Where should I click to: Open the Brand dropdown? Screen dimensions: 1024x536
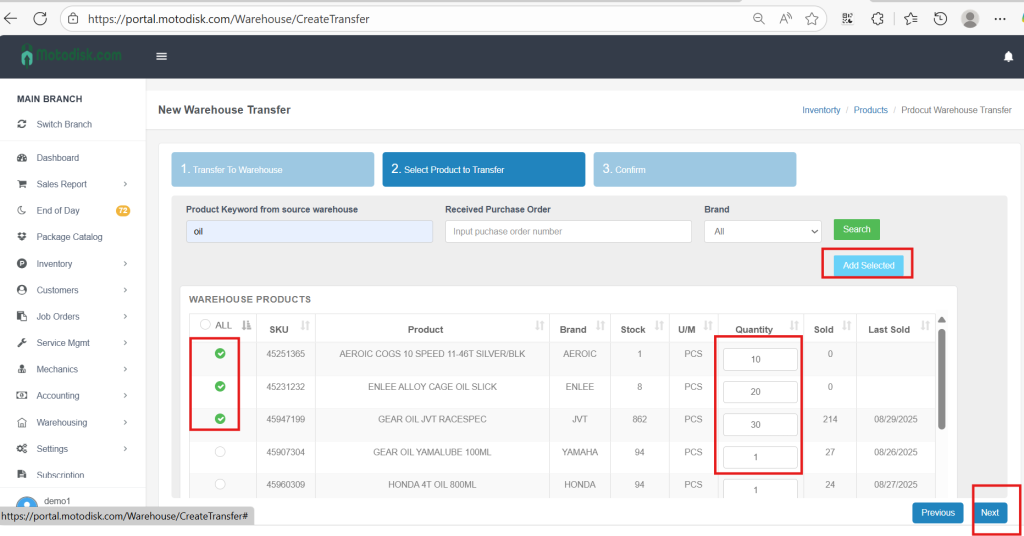(x=762, y=231)
